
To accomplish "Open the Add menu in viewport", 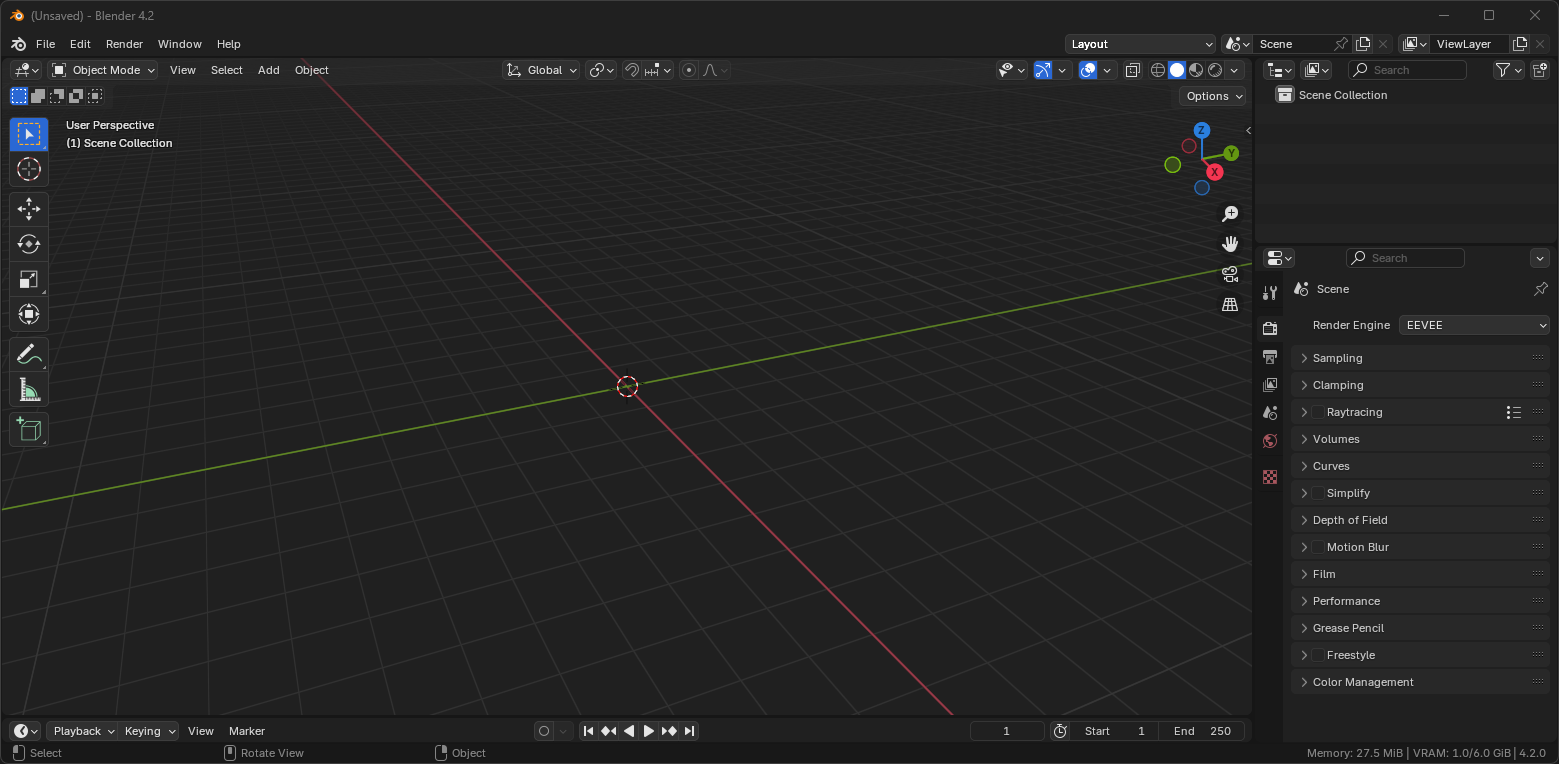I will tap(269, 70).
